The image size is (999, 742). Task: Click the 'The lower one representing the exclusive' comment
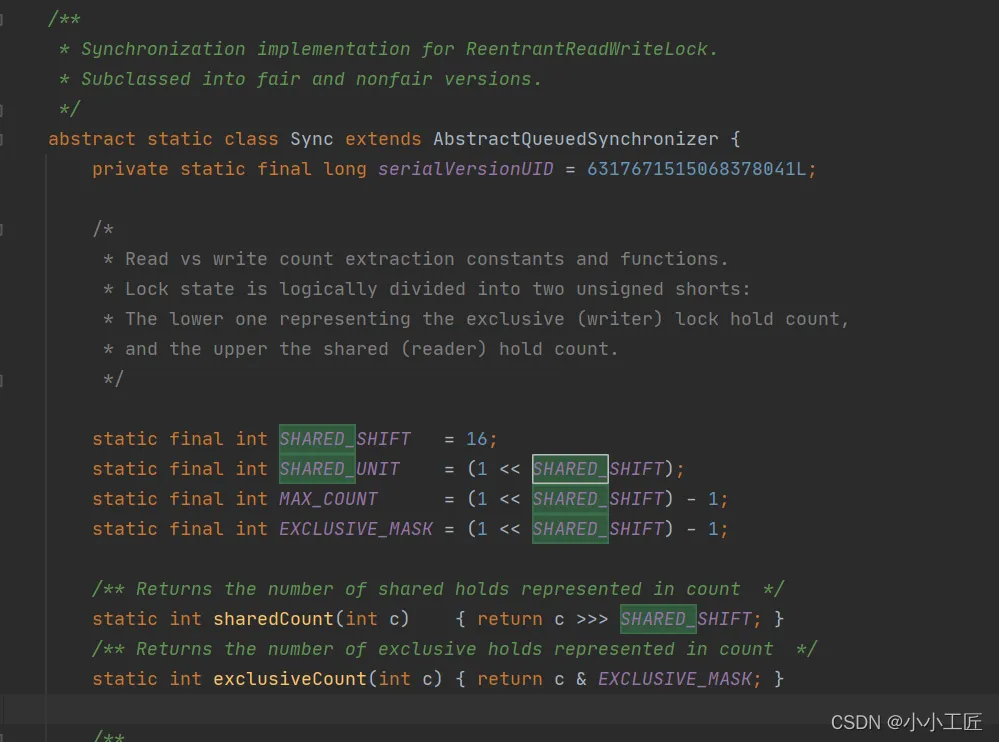point(476,319)
